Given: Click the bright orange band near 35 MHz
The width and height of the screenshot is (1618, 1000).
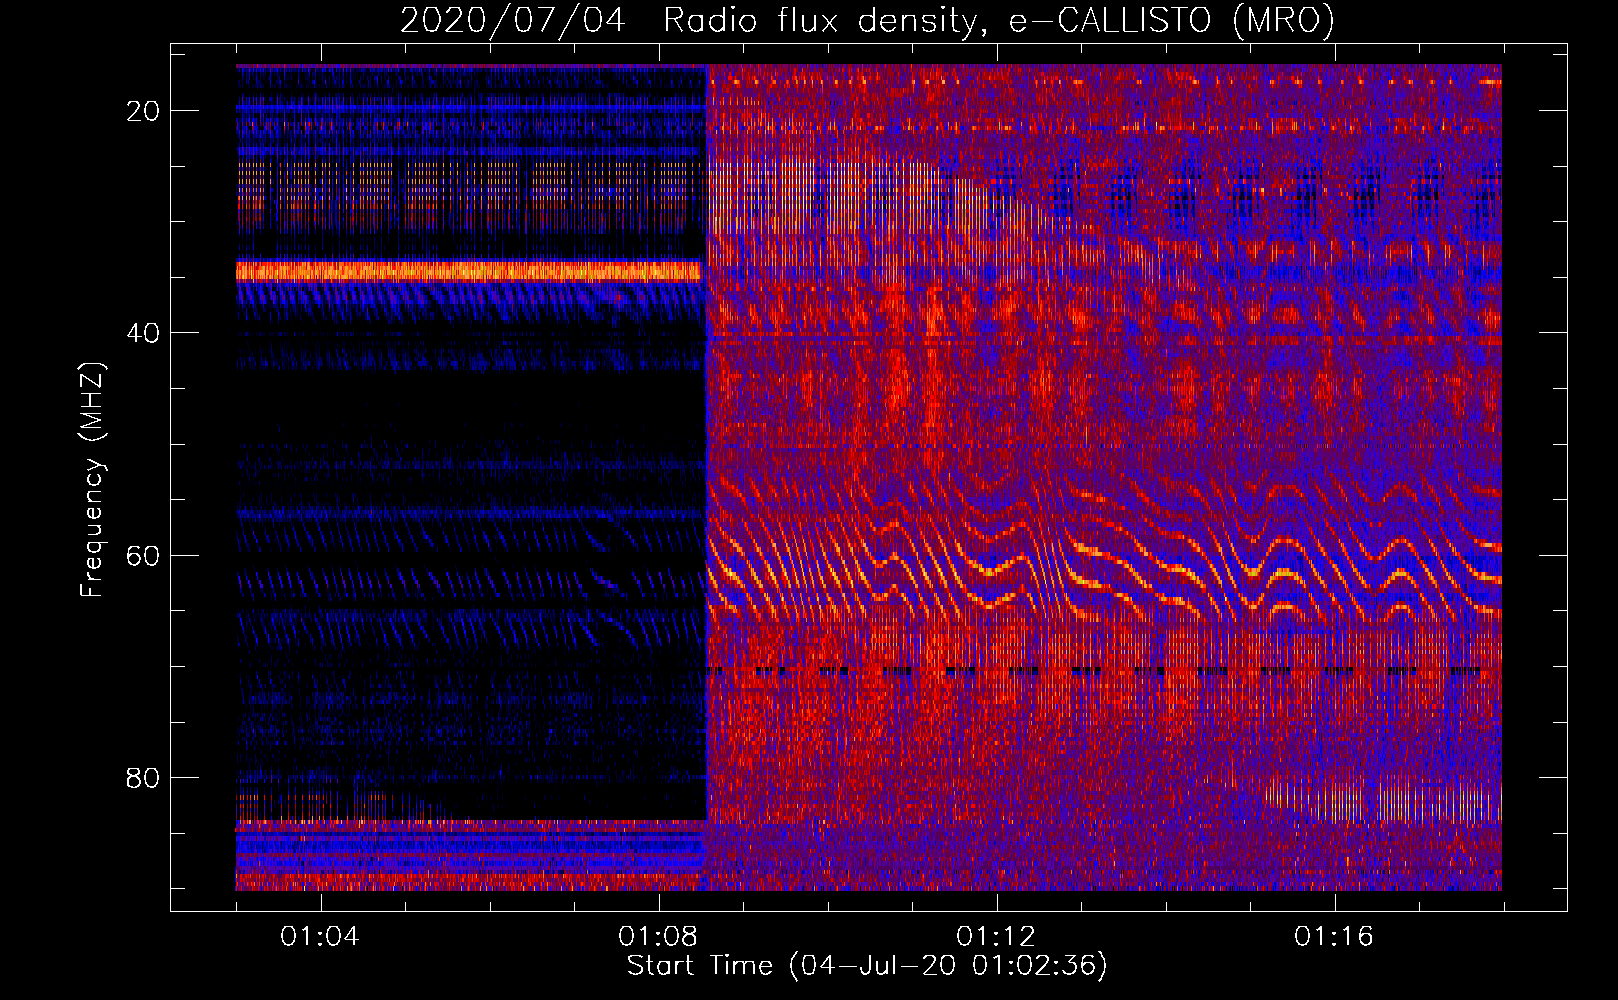Looking at the screenshot, I should 470,271.
